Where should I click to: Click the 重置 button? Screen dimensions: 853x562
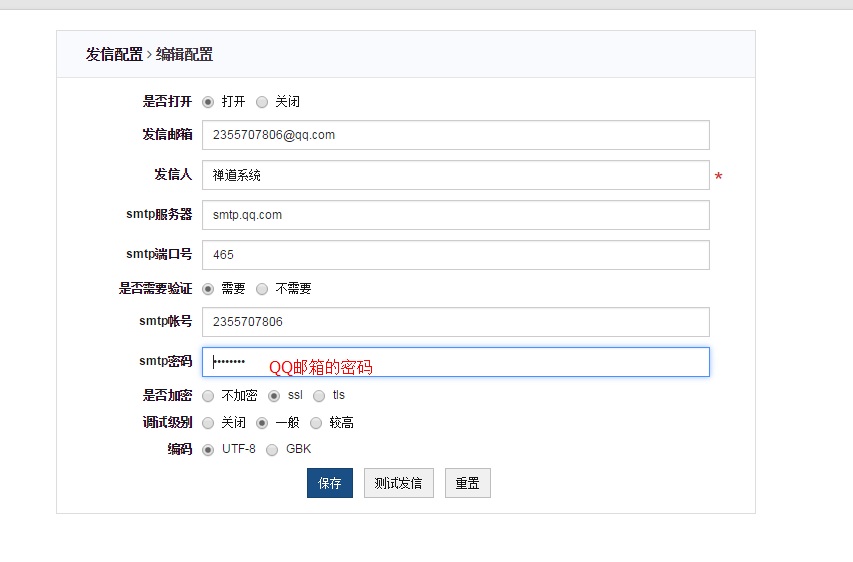point(468,483)
